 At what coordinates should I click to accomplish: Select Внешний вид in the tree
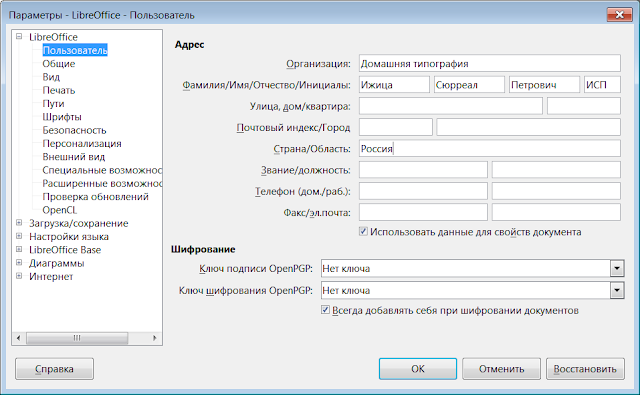(x=74, y=157)
